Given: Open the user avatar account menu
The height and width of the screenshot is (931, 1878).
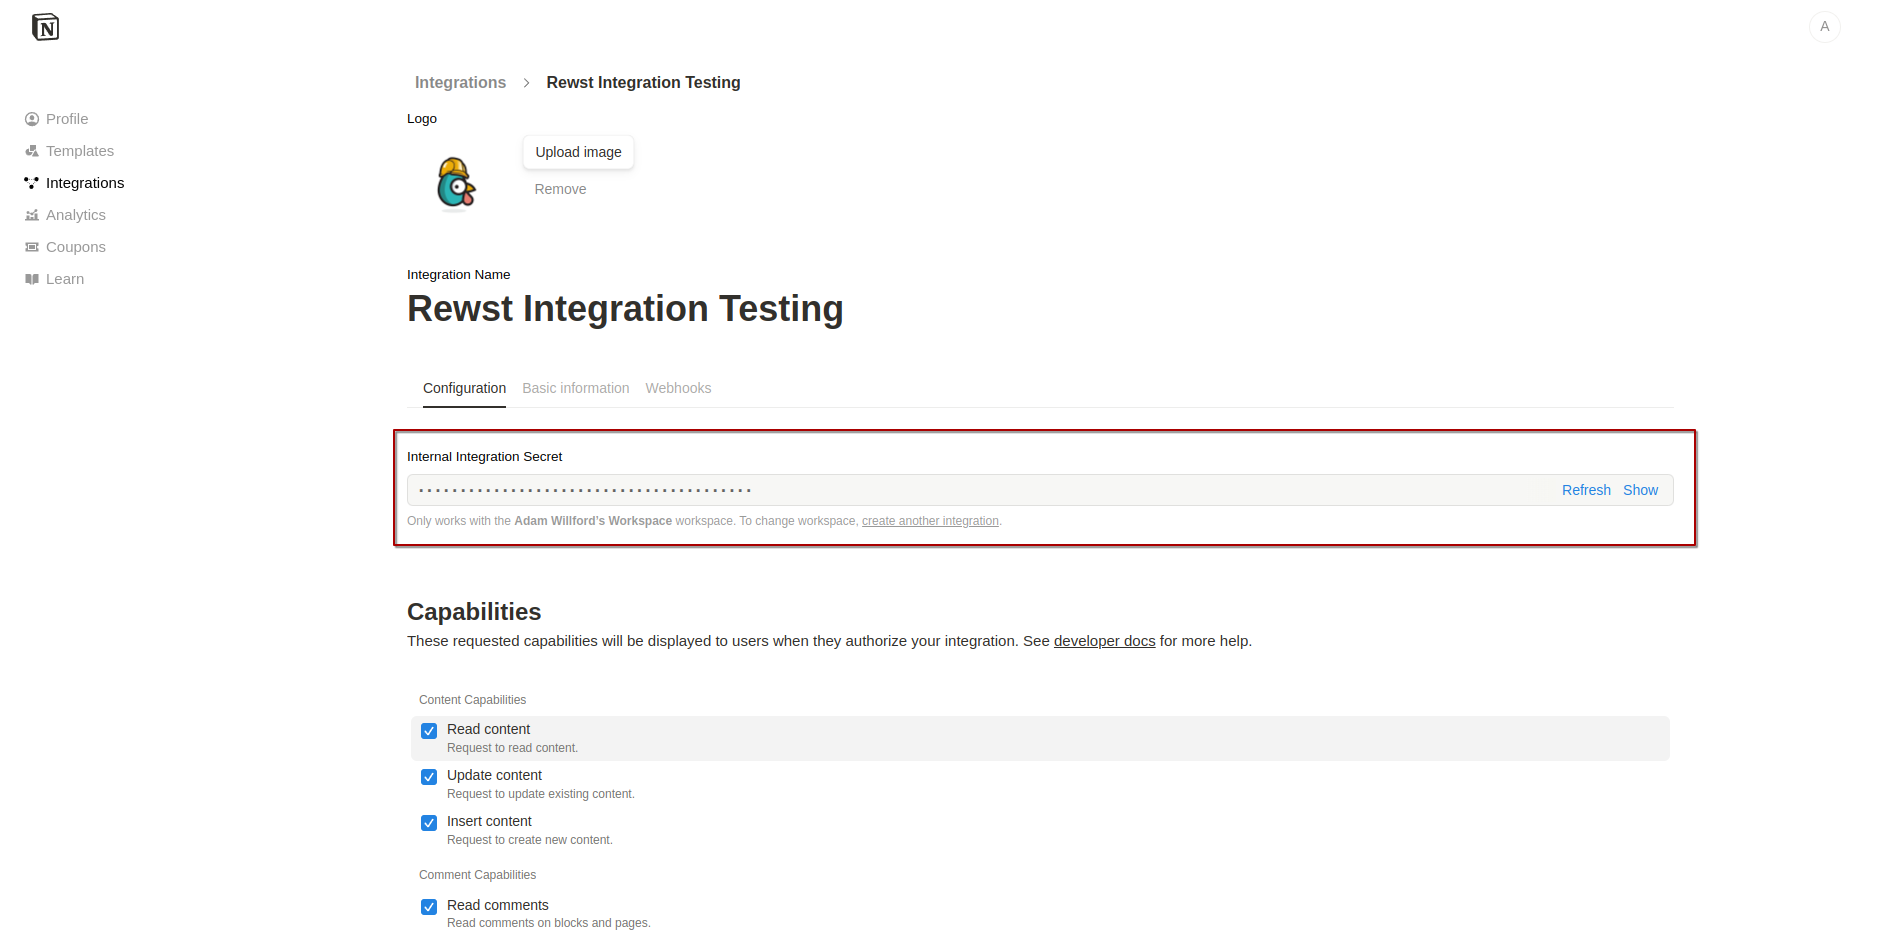Looking at the screenshot, I should [1824, 27].
